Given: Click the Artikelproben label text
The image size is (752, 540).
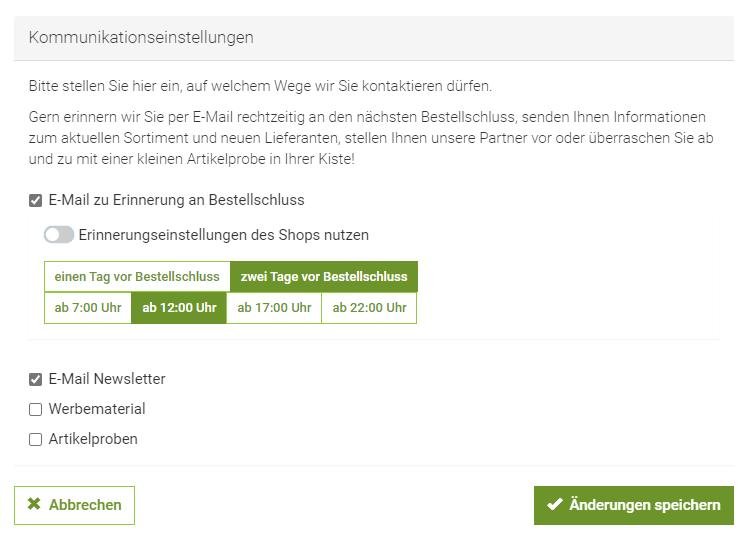Looking at the screenshot, I should coord(93,439).
